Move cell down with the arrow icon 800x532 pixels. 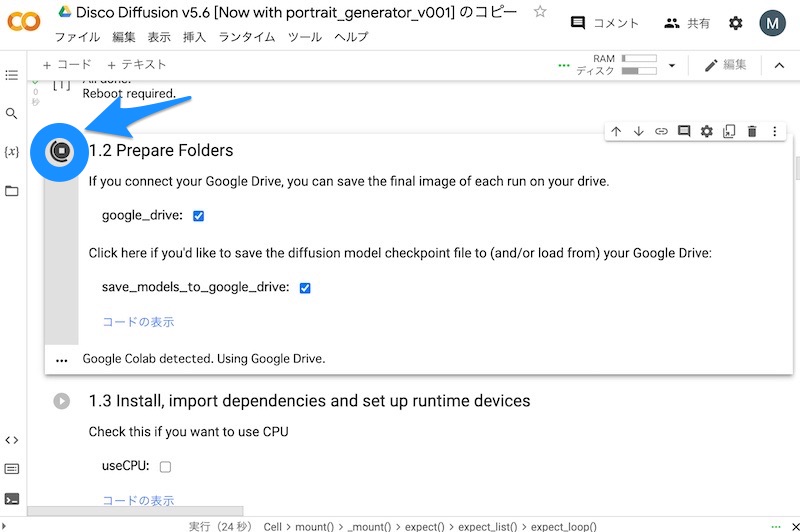click(x=638, y=131)
